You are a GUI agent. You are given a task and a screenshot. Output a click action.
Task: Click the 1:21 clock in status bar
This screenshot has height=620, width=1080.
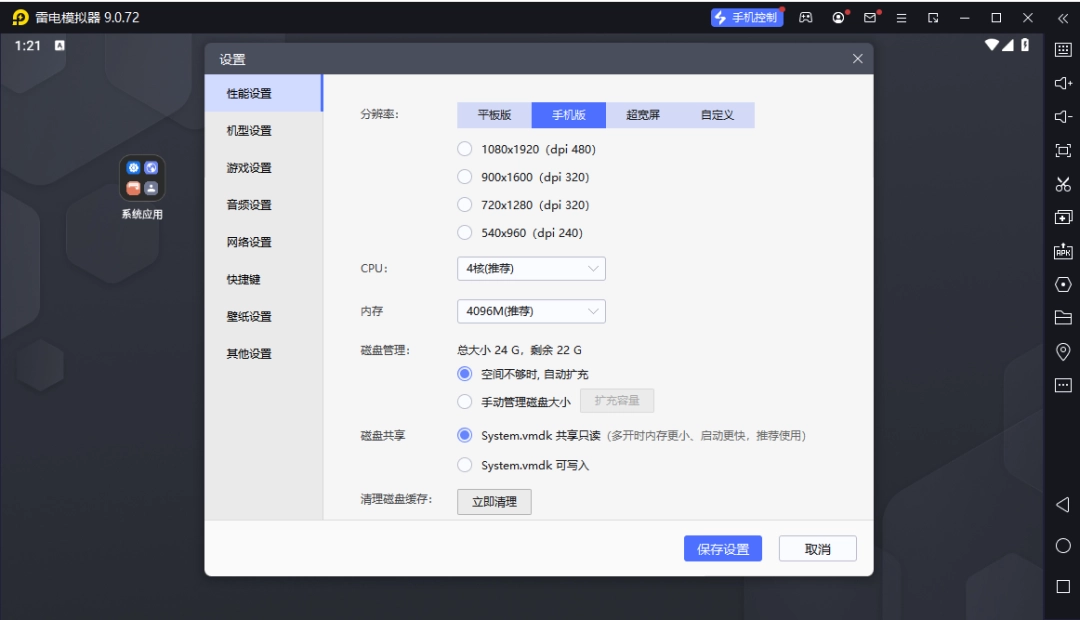point(28,45)
